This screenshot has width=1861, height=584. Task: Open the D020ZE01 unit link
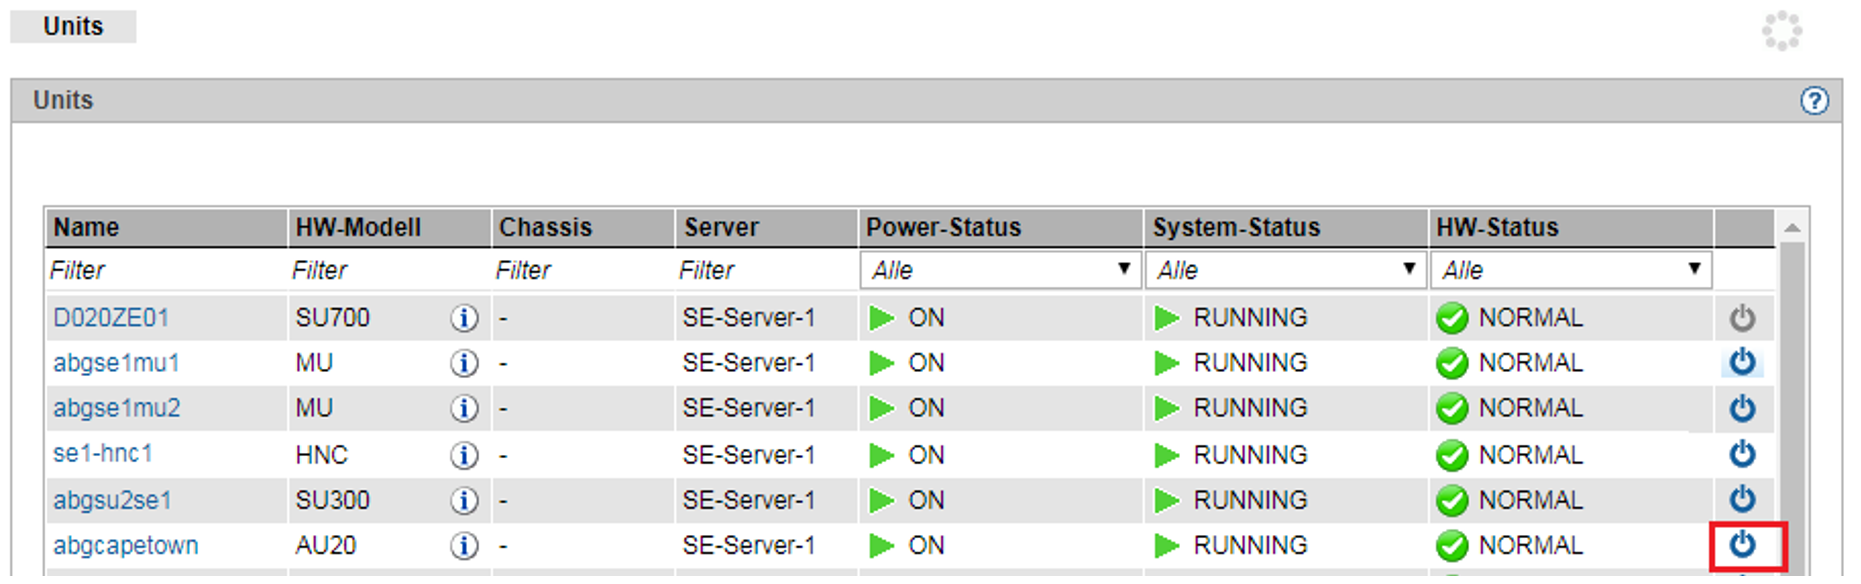click(111, 318)
